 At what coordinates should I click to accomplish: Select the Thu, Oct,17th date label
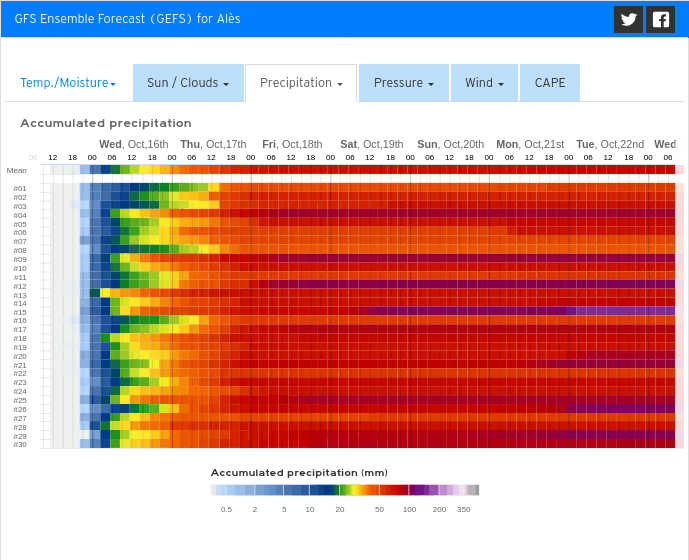[213, 144]
